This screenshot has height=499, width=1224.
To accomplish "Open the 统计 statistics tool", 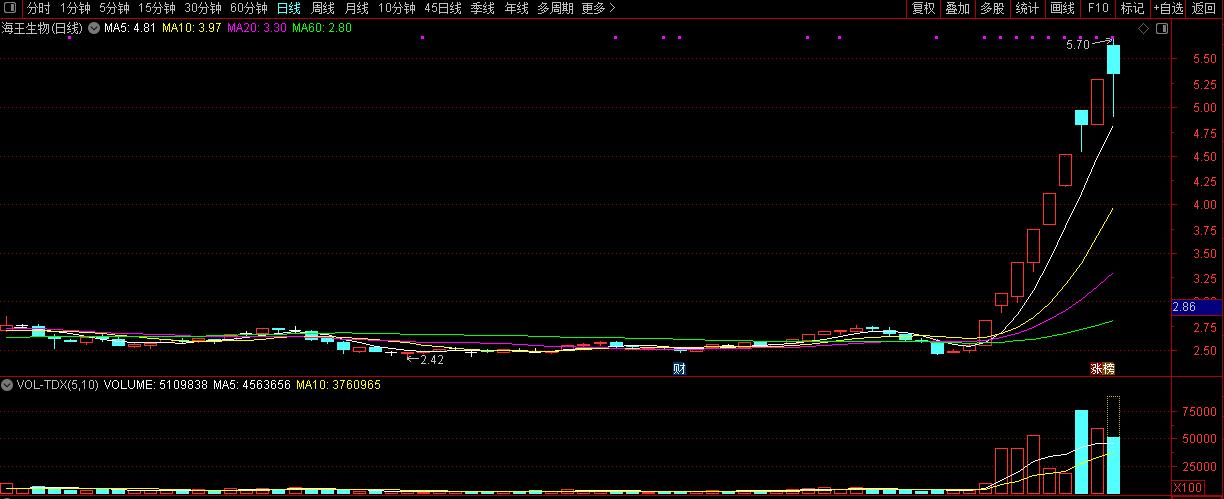I will (x=1027, y=8).
